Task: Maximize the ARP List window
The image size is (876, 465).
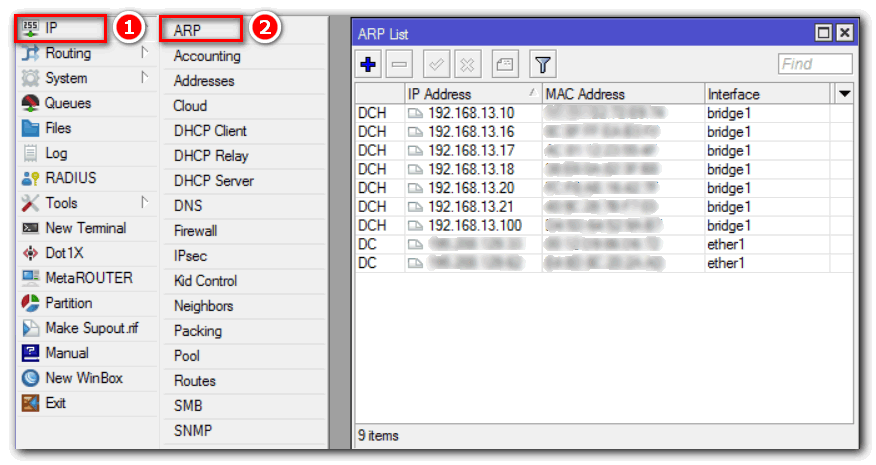Action: [x=823, y=33]
